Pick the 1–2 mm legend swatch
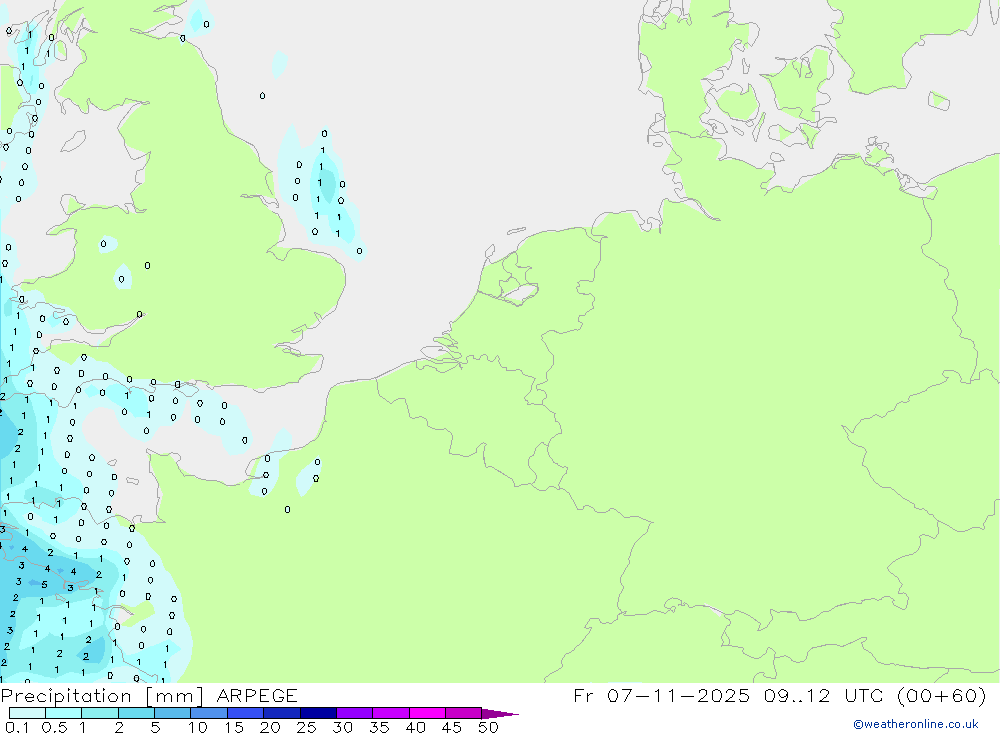This screenshot has height=733, width=1000. [100, 713]
